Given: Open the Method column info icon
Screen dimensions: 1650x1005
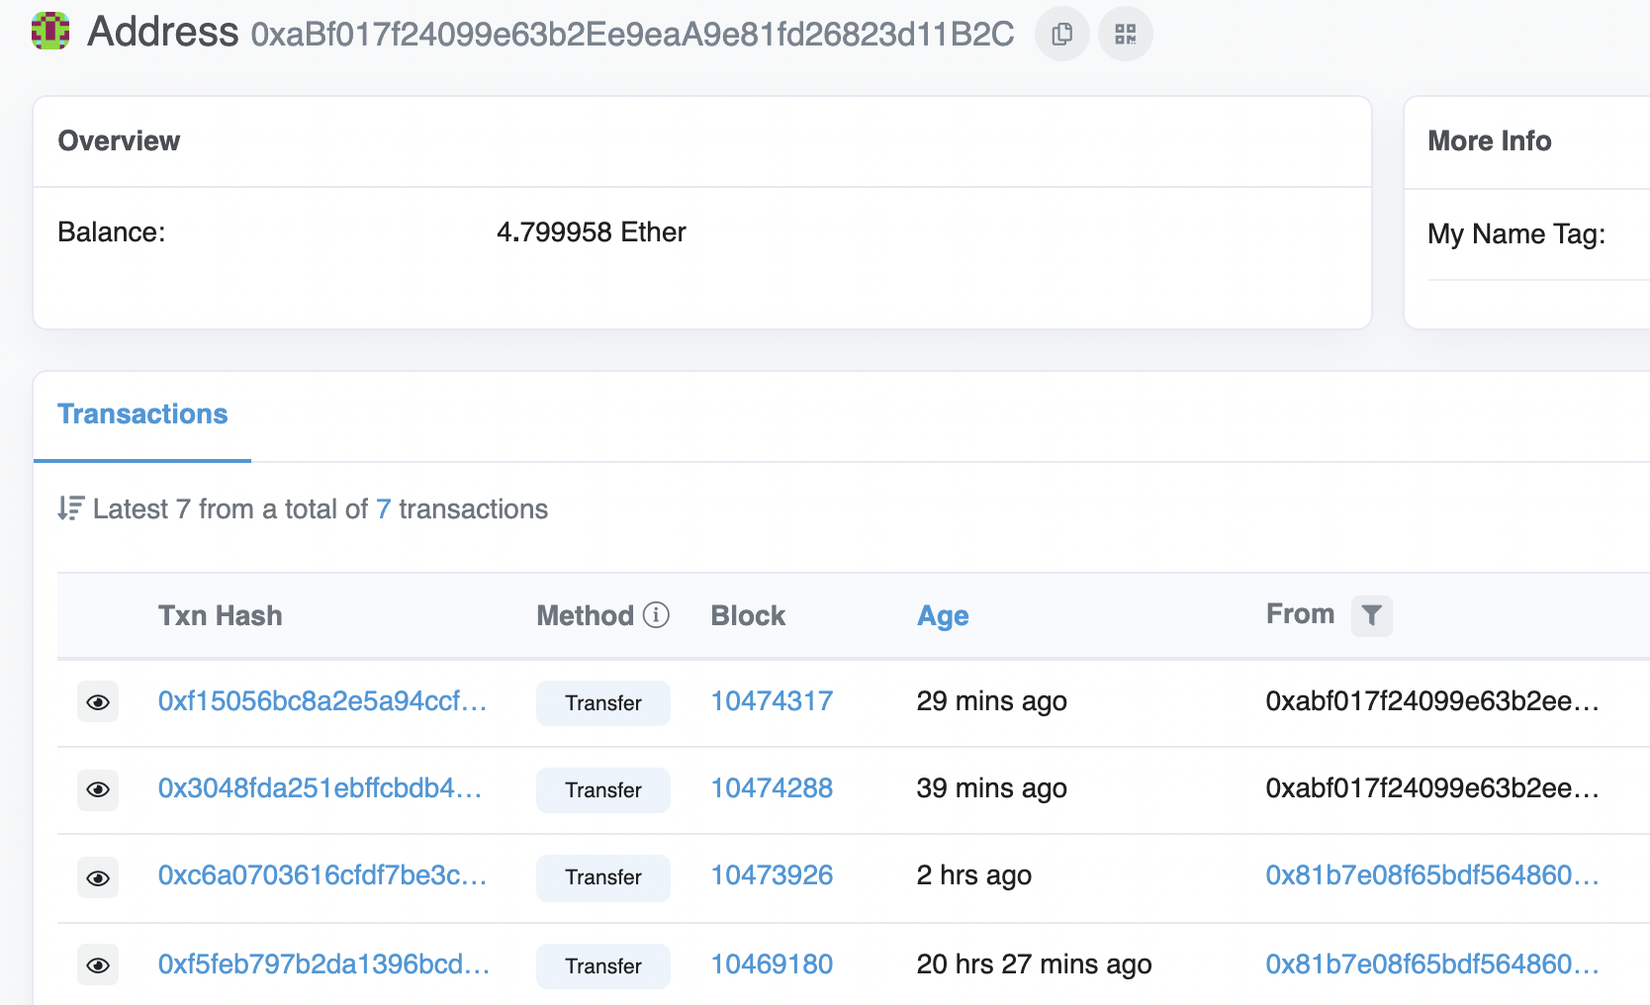Looking at the screenshot, I should (656, 615).
